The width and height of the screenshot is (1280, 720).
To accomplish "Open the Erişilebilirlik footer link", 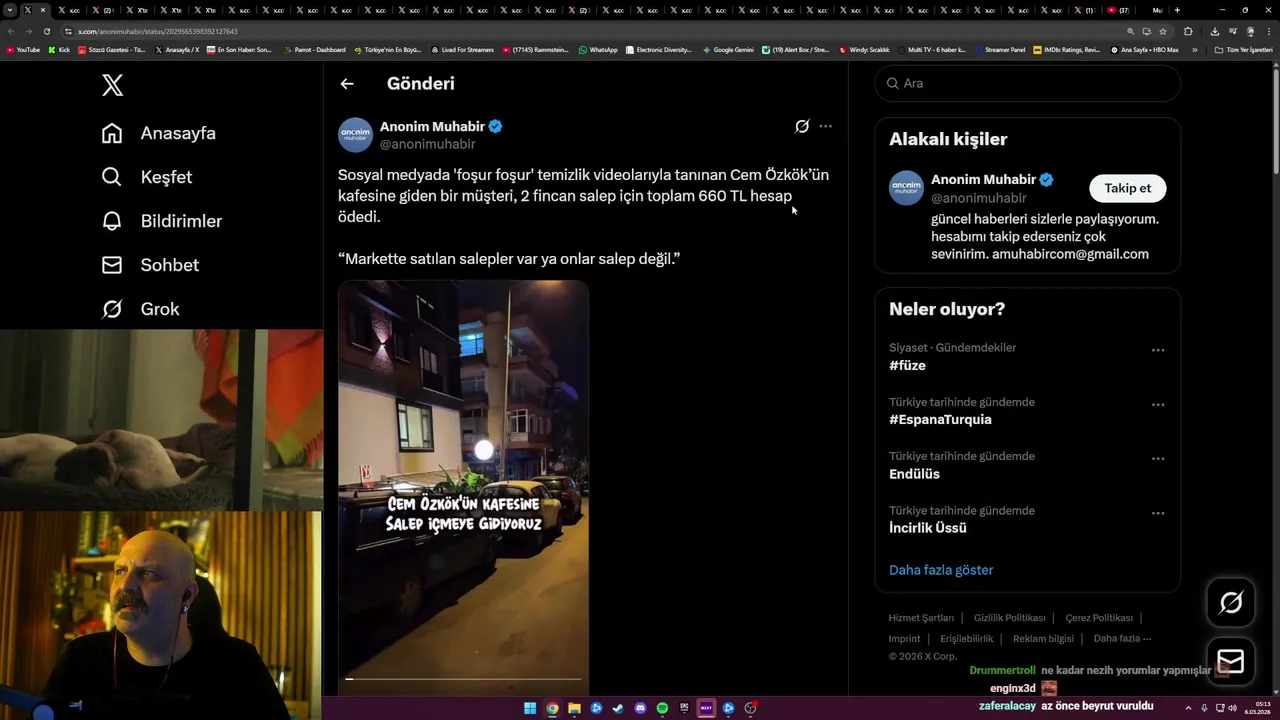I will pyautogui.click(x=966, y=639).
